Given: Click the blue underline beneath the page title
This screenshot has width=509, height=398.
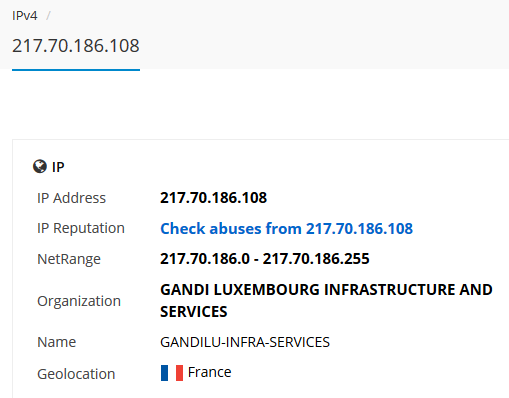Looking at the screenshot, I should coord(76,70).
